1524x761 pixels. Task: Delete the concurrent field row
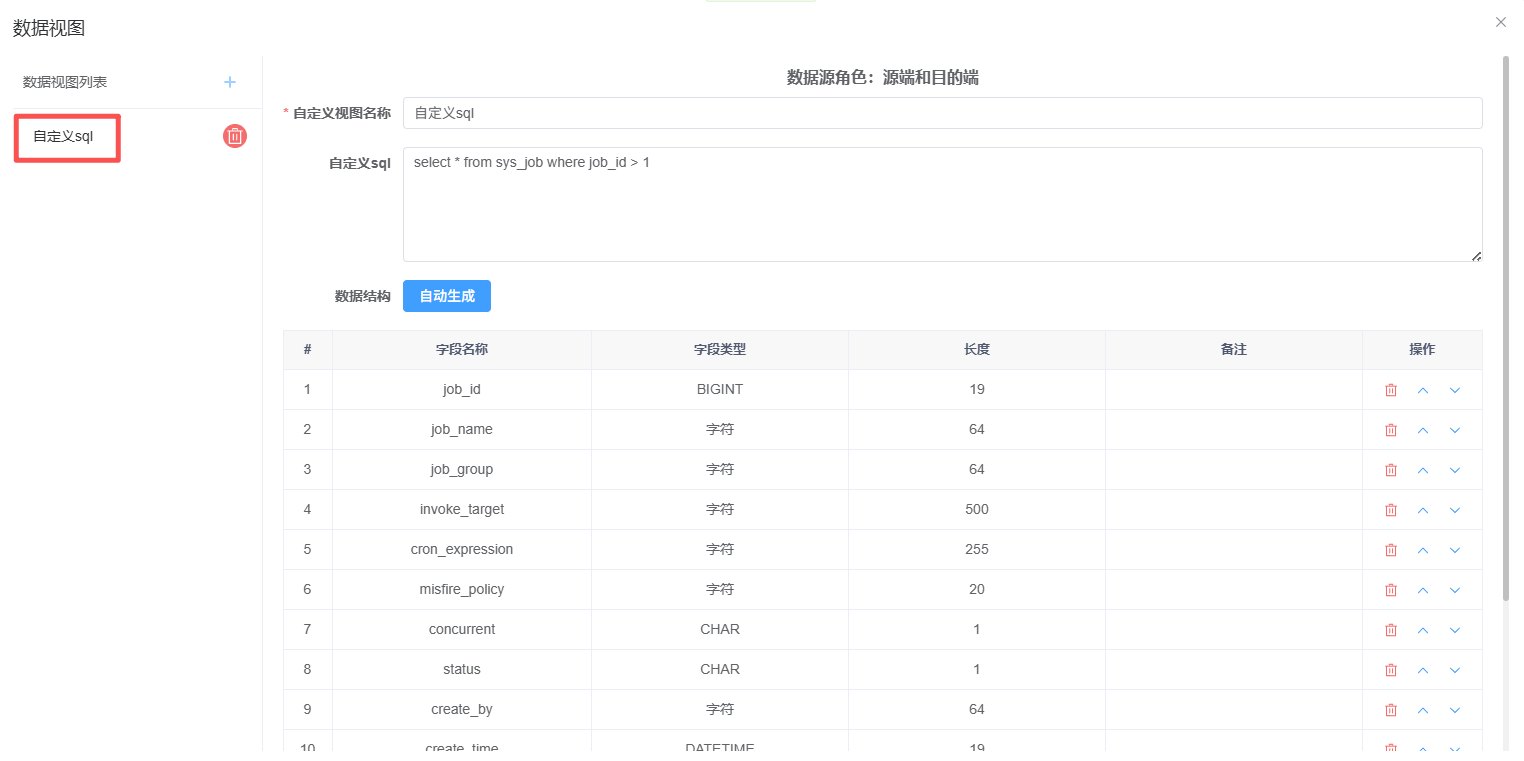click(x=1390, y=630)
